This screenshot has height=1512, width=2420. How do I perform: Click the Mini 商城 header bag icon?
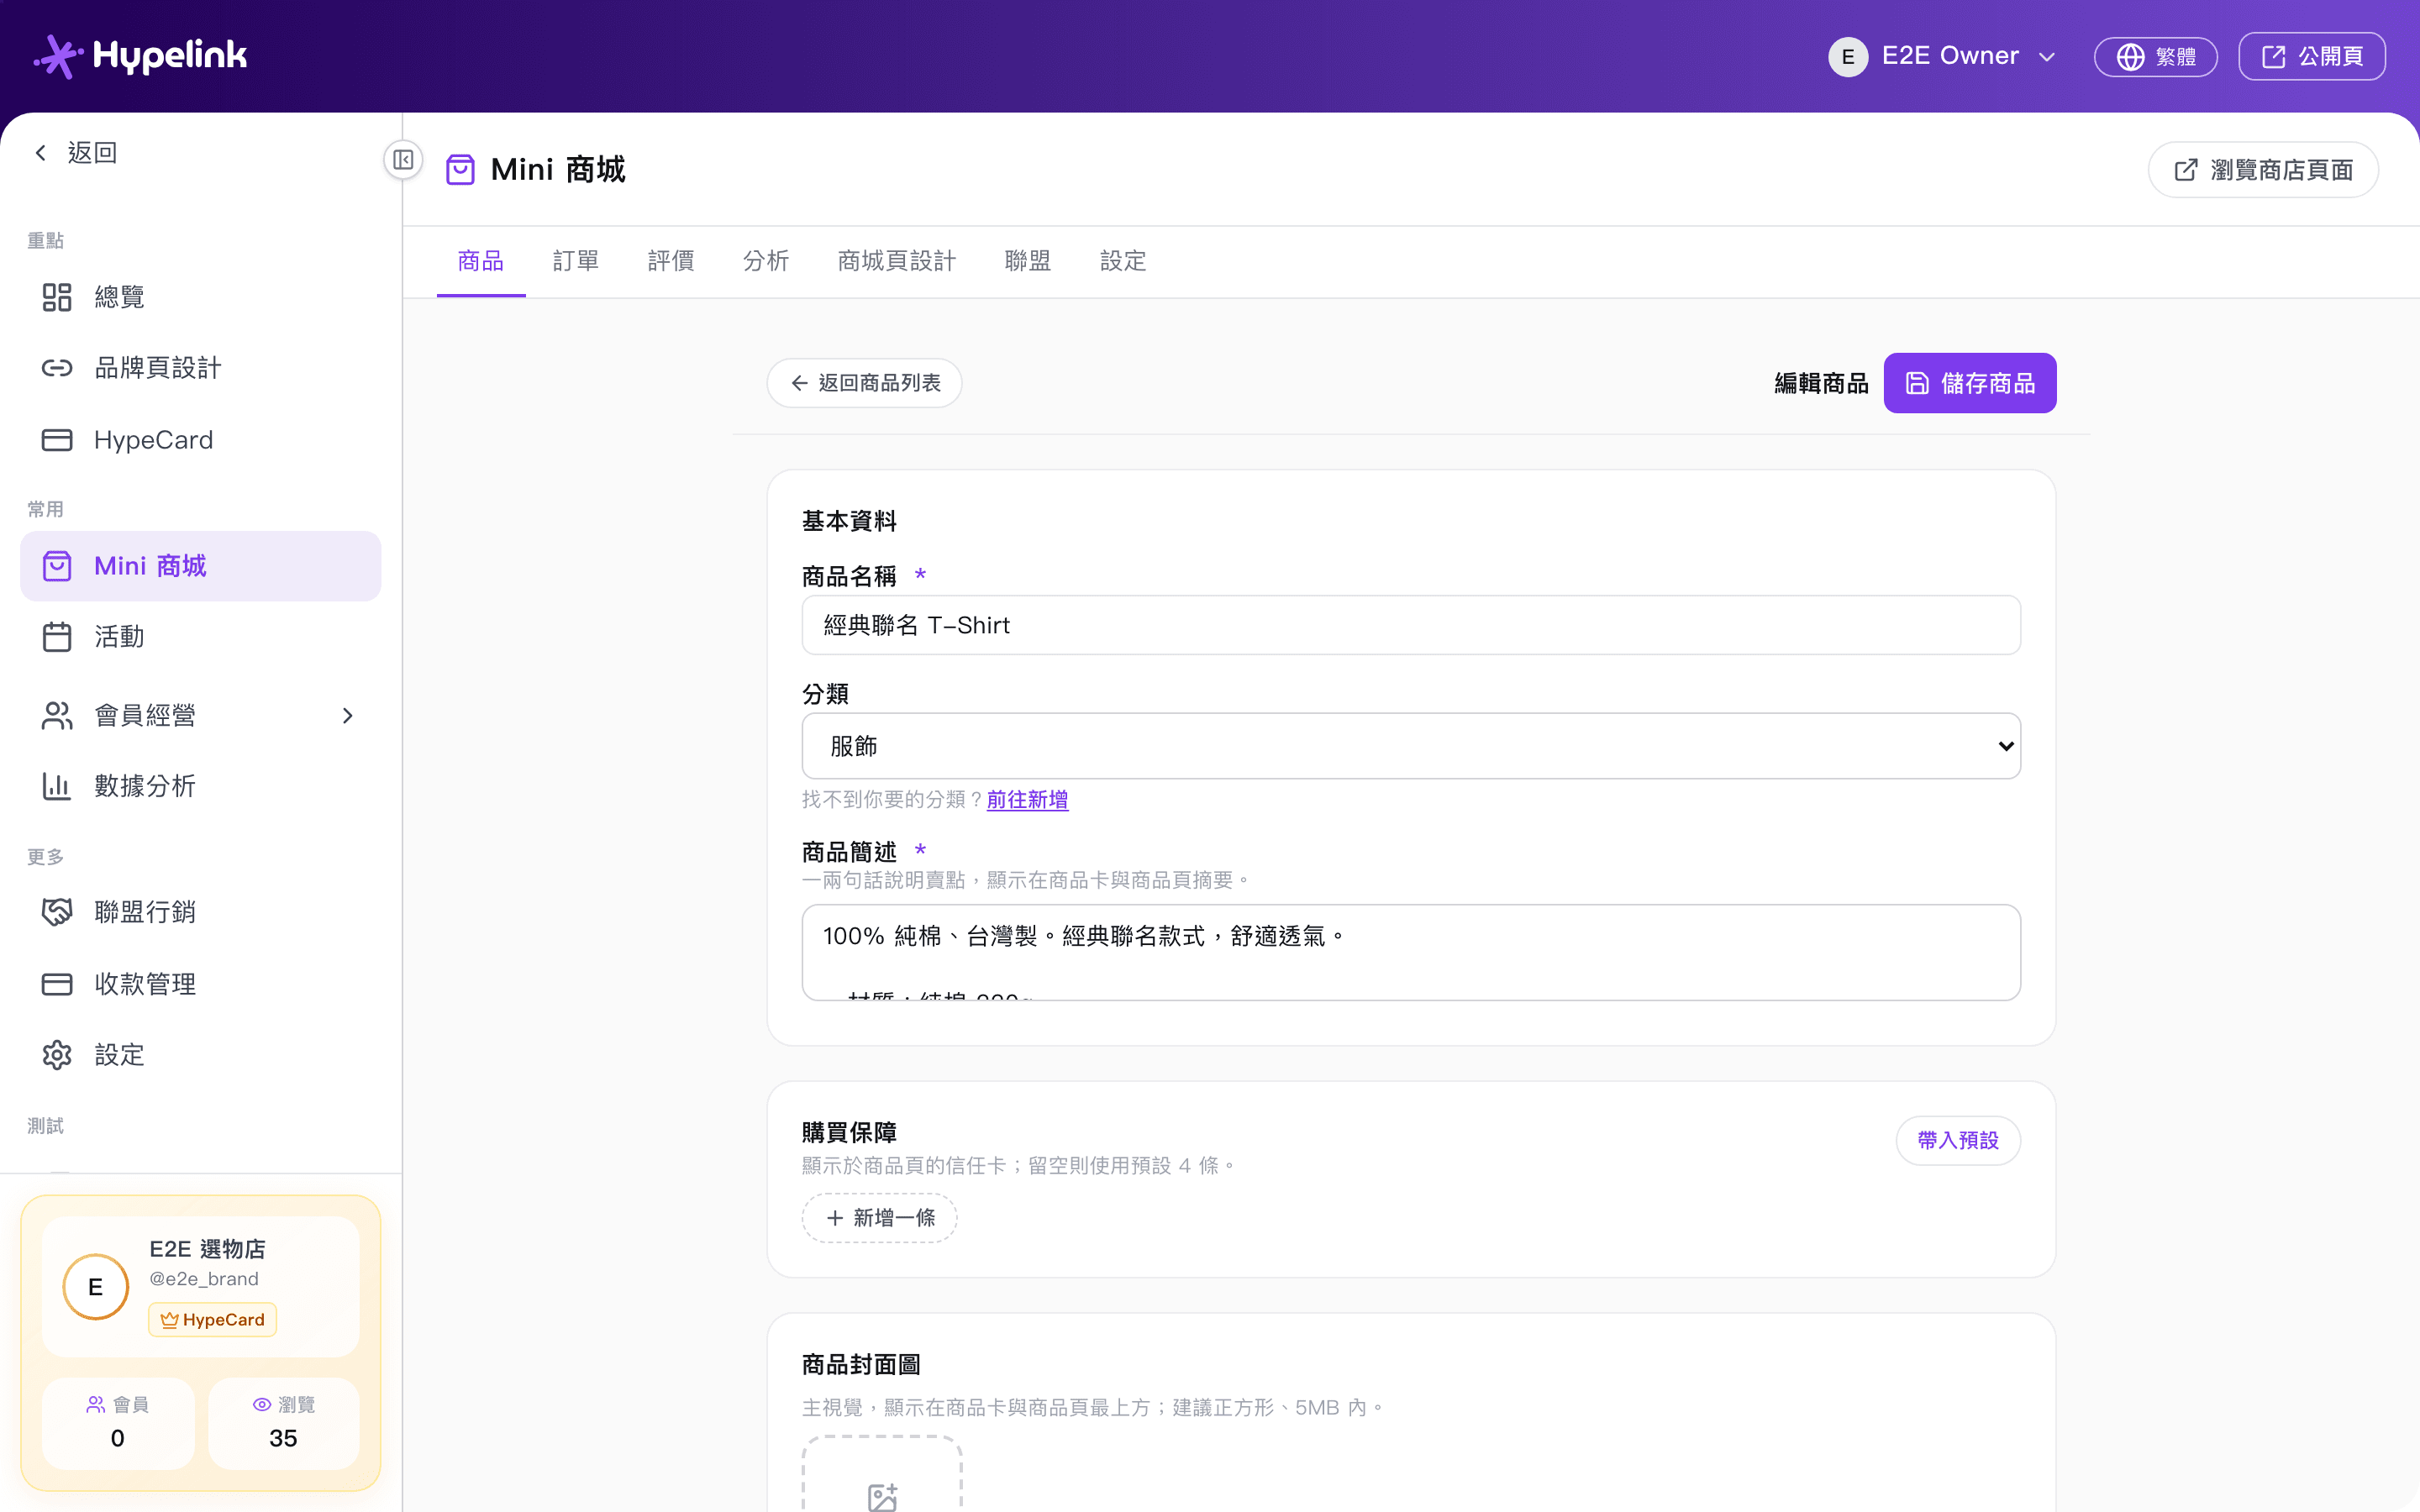point(460,170)
